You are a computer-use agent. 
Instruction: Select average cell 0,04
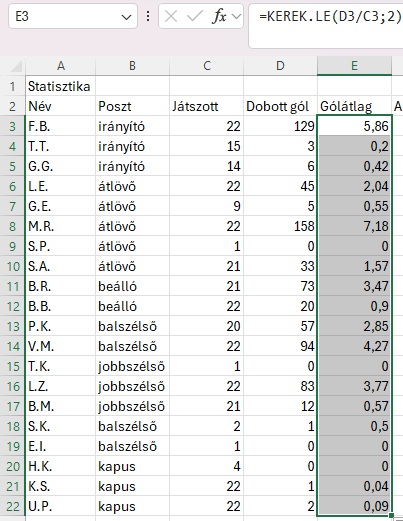354,486
